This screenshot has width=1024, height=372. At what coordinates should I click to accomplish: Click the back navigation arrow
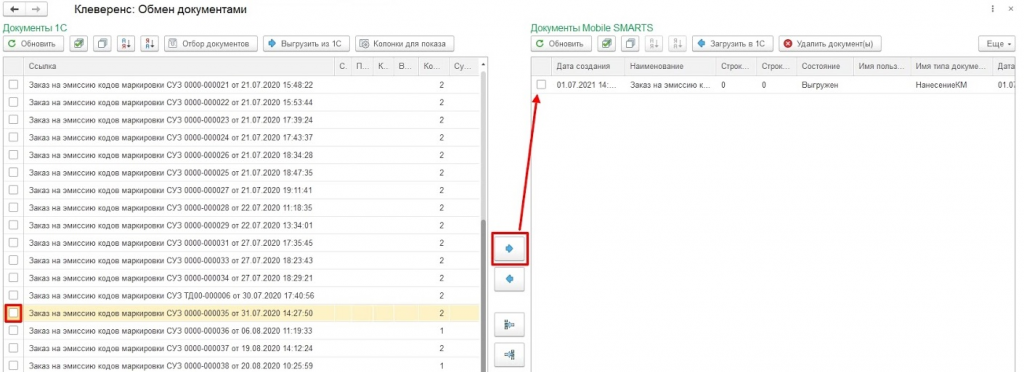coord(14,10)
